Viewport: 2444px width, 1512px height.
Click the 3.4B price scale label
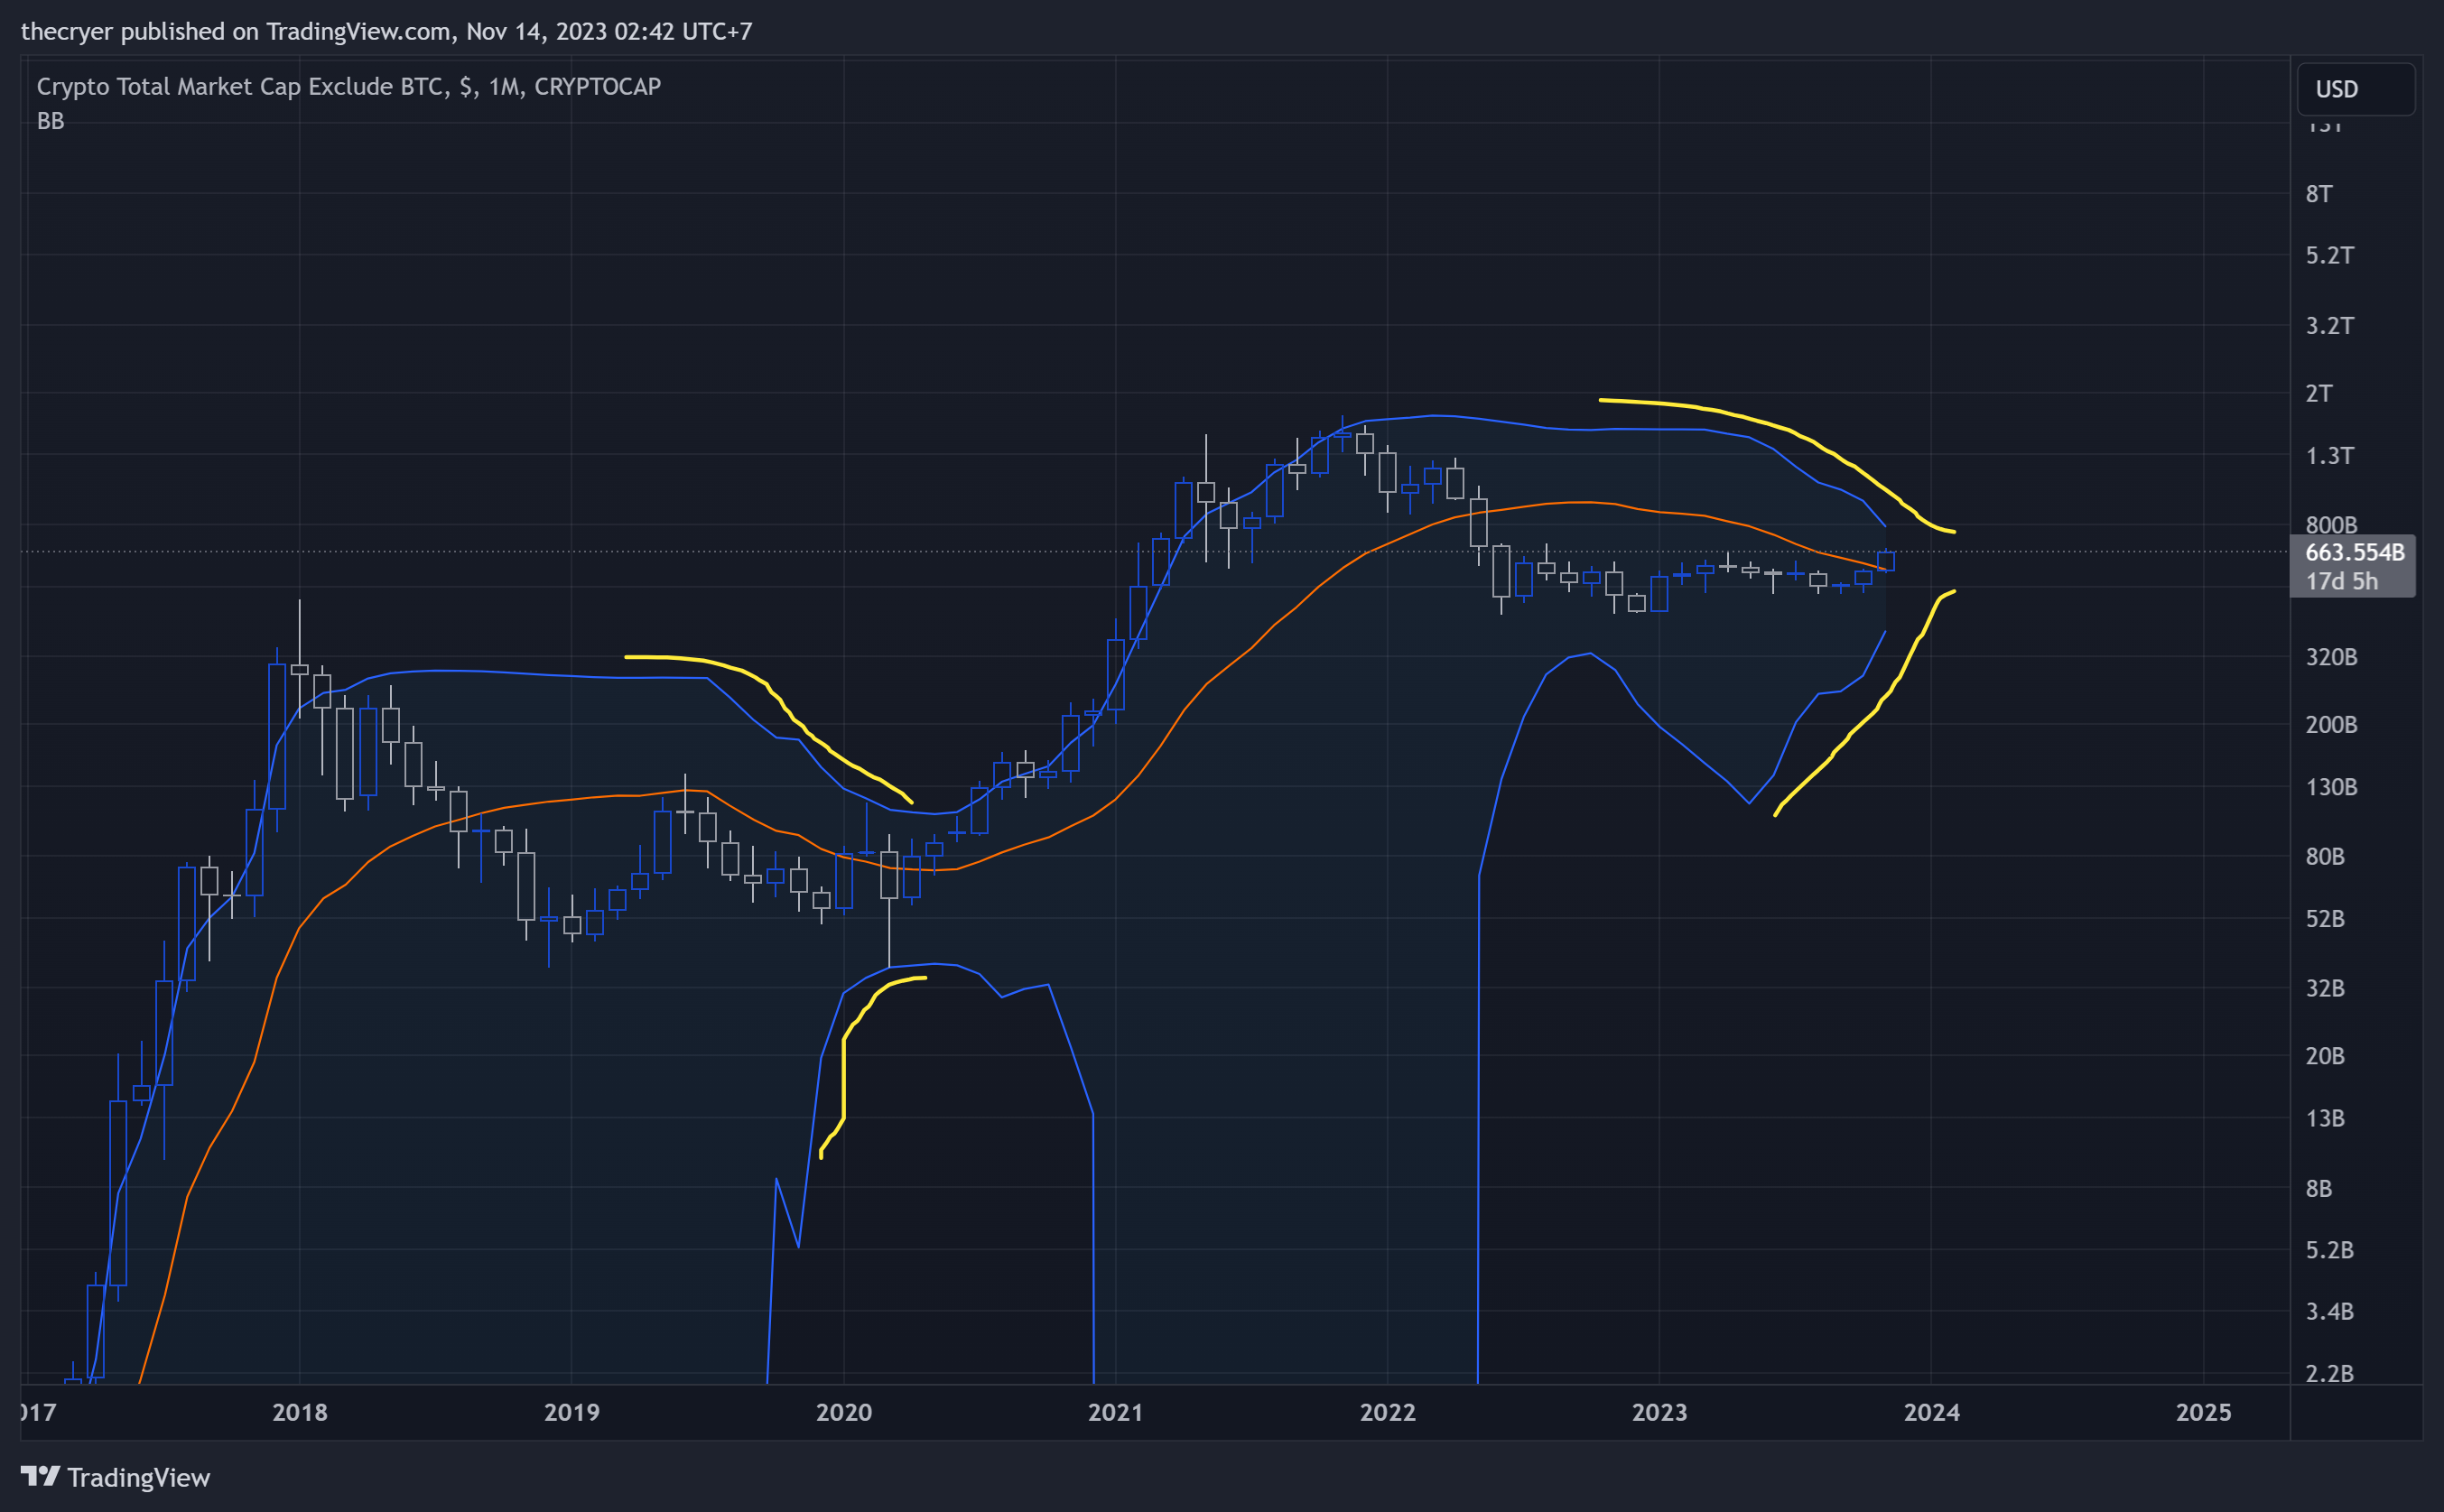pos(2329,1311)
